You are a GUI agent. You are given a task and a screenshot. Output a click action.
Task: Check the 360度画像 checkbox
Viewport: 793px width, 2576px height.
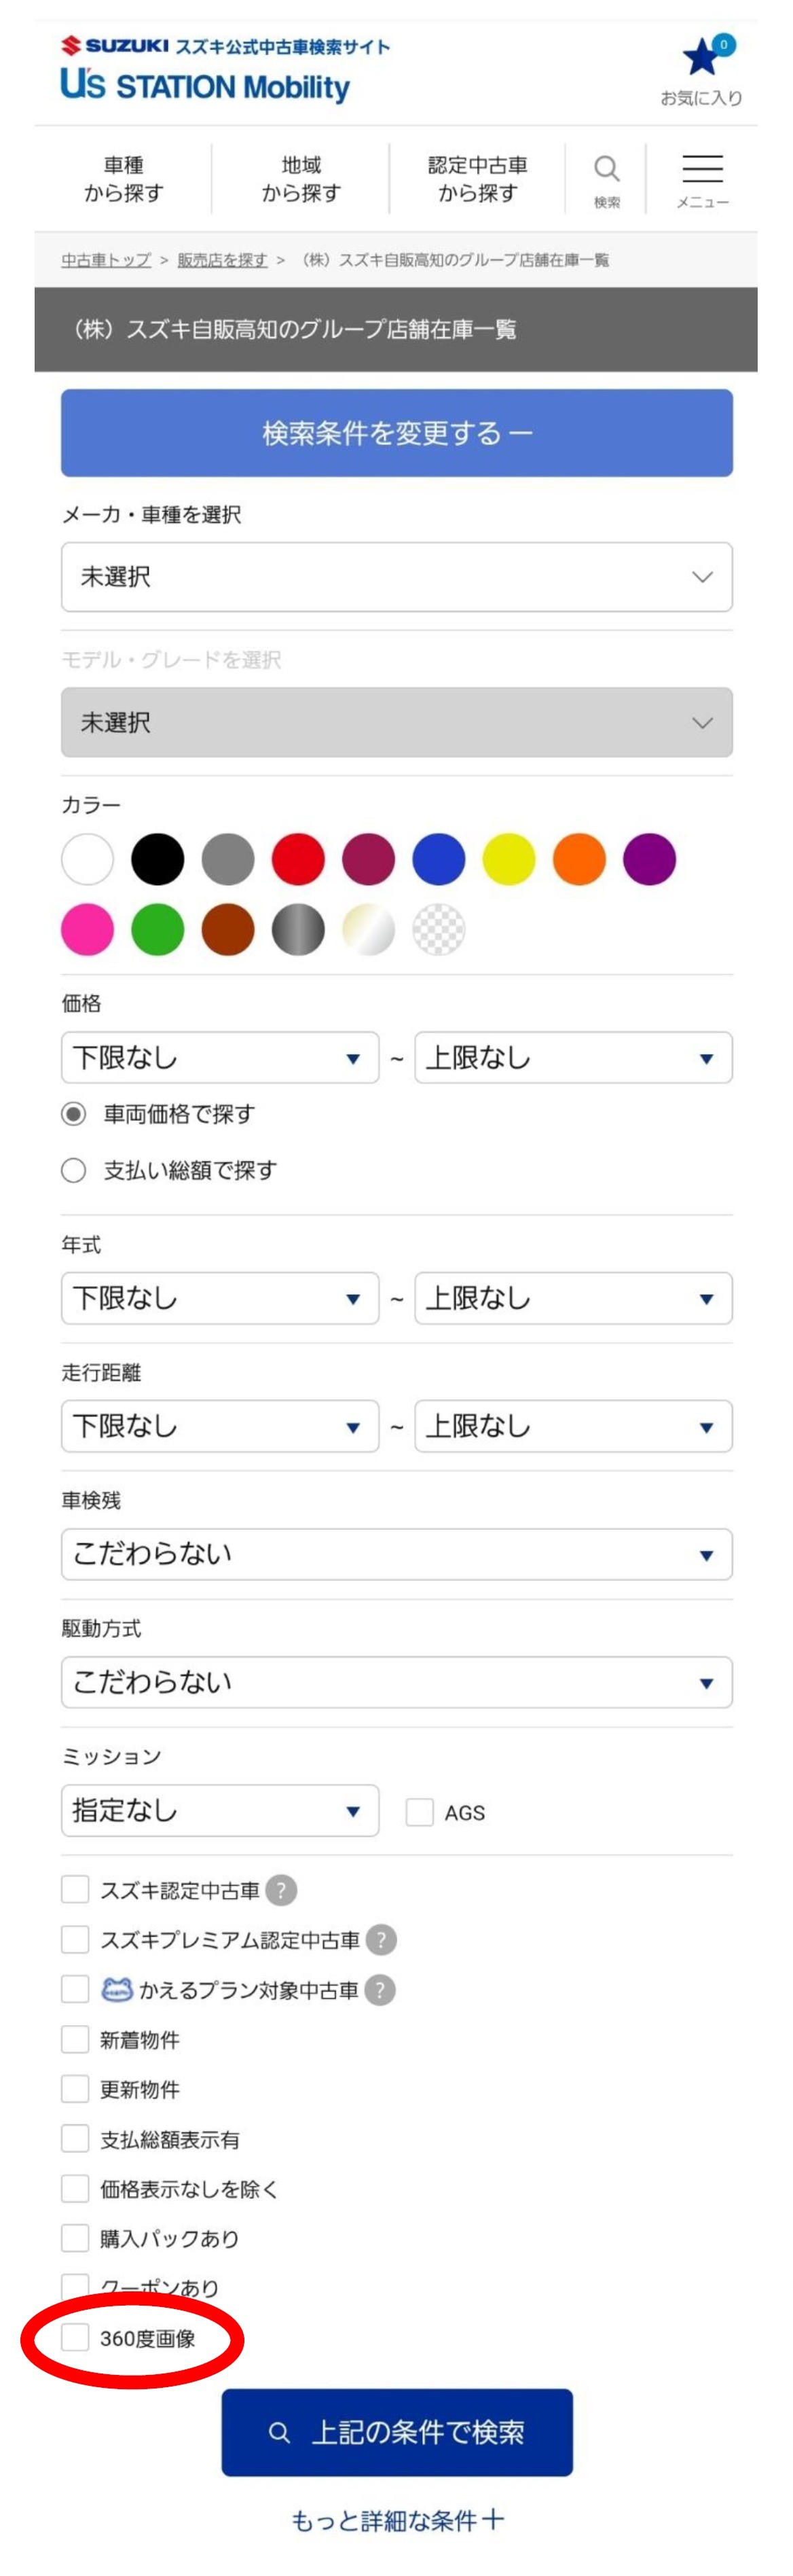75,2337
